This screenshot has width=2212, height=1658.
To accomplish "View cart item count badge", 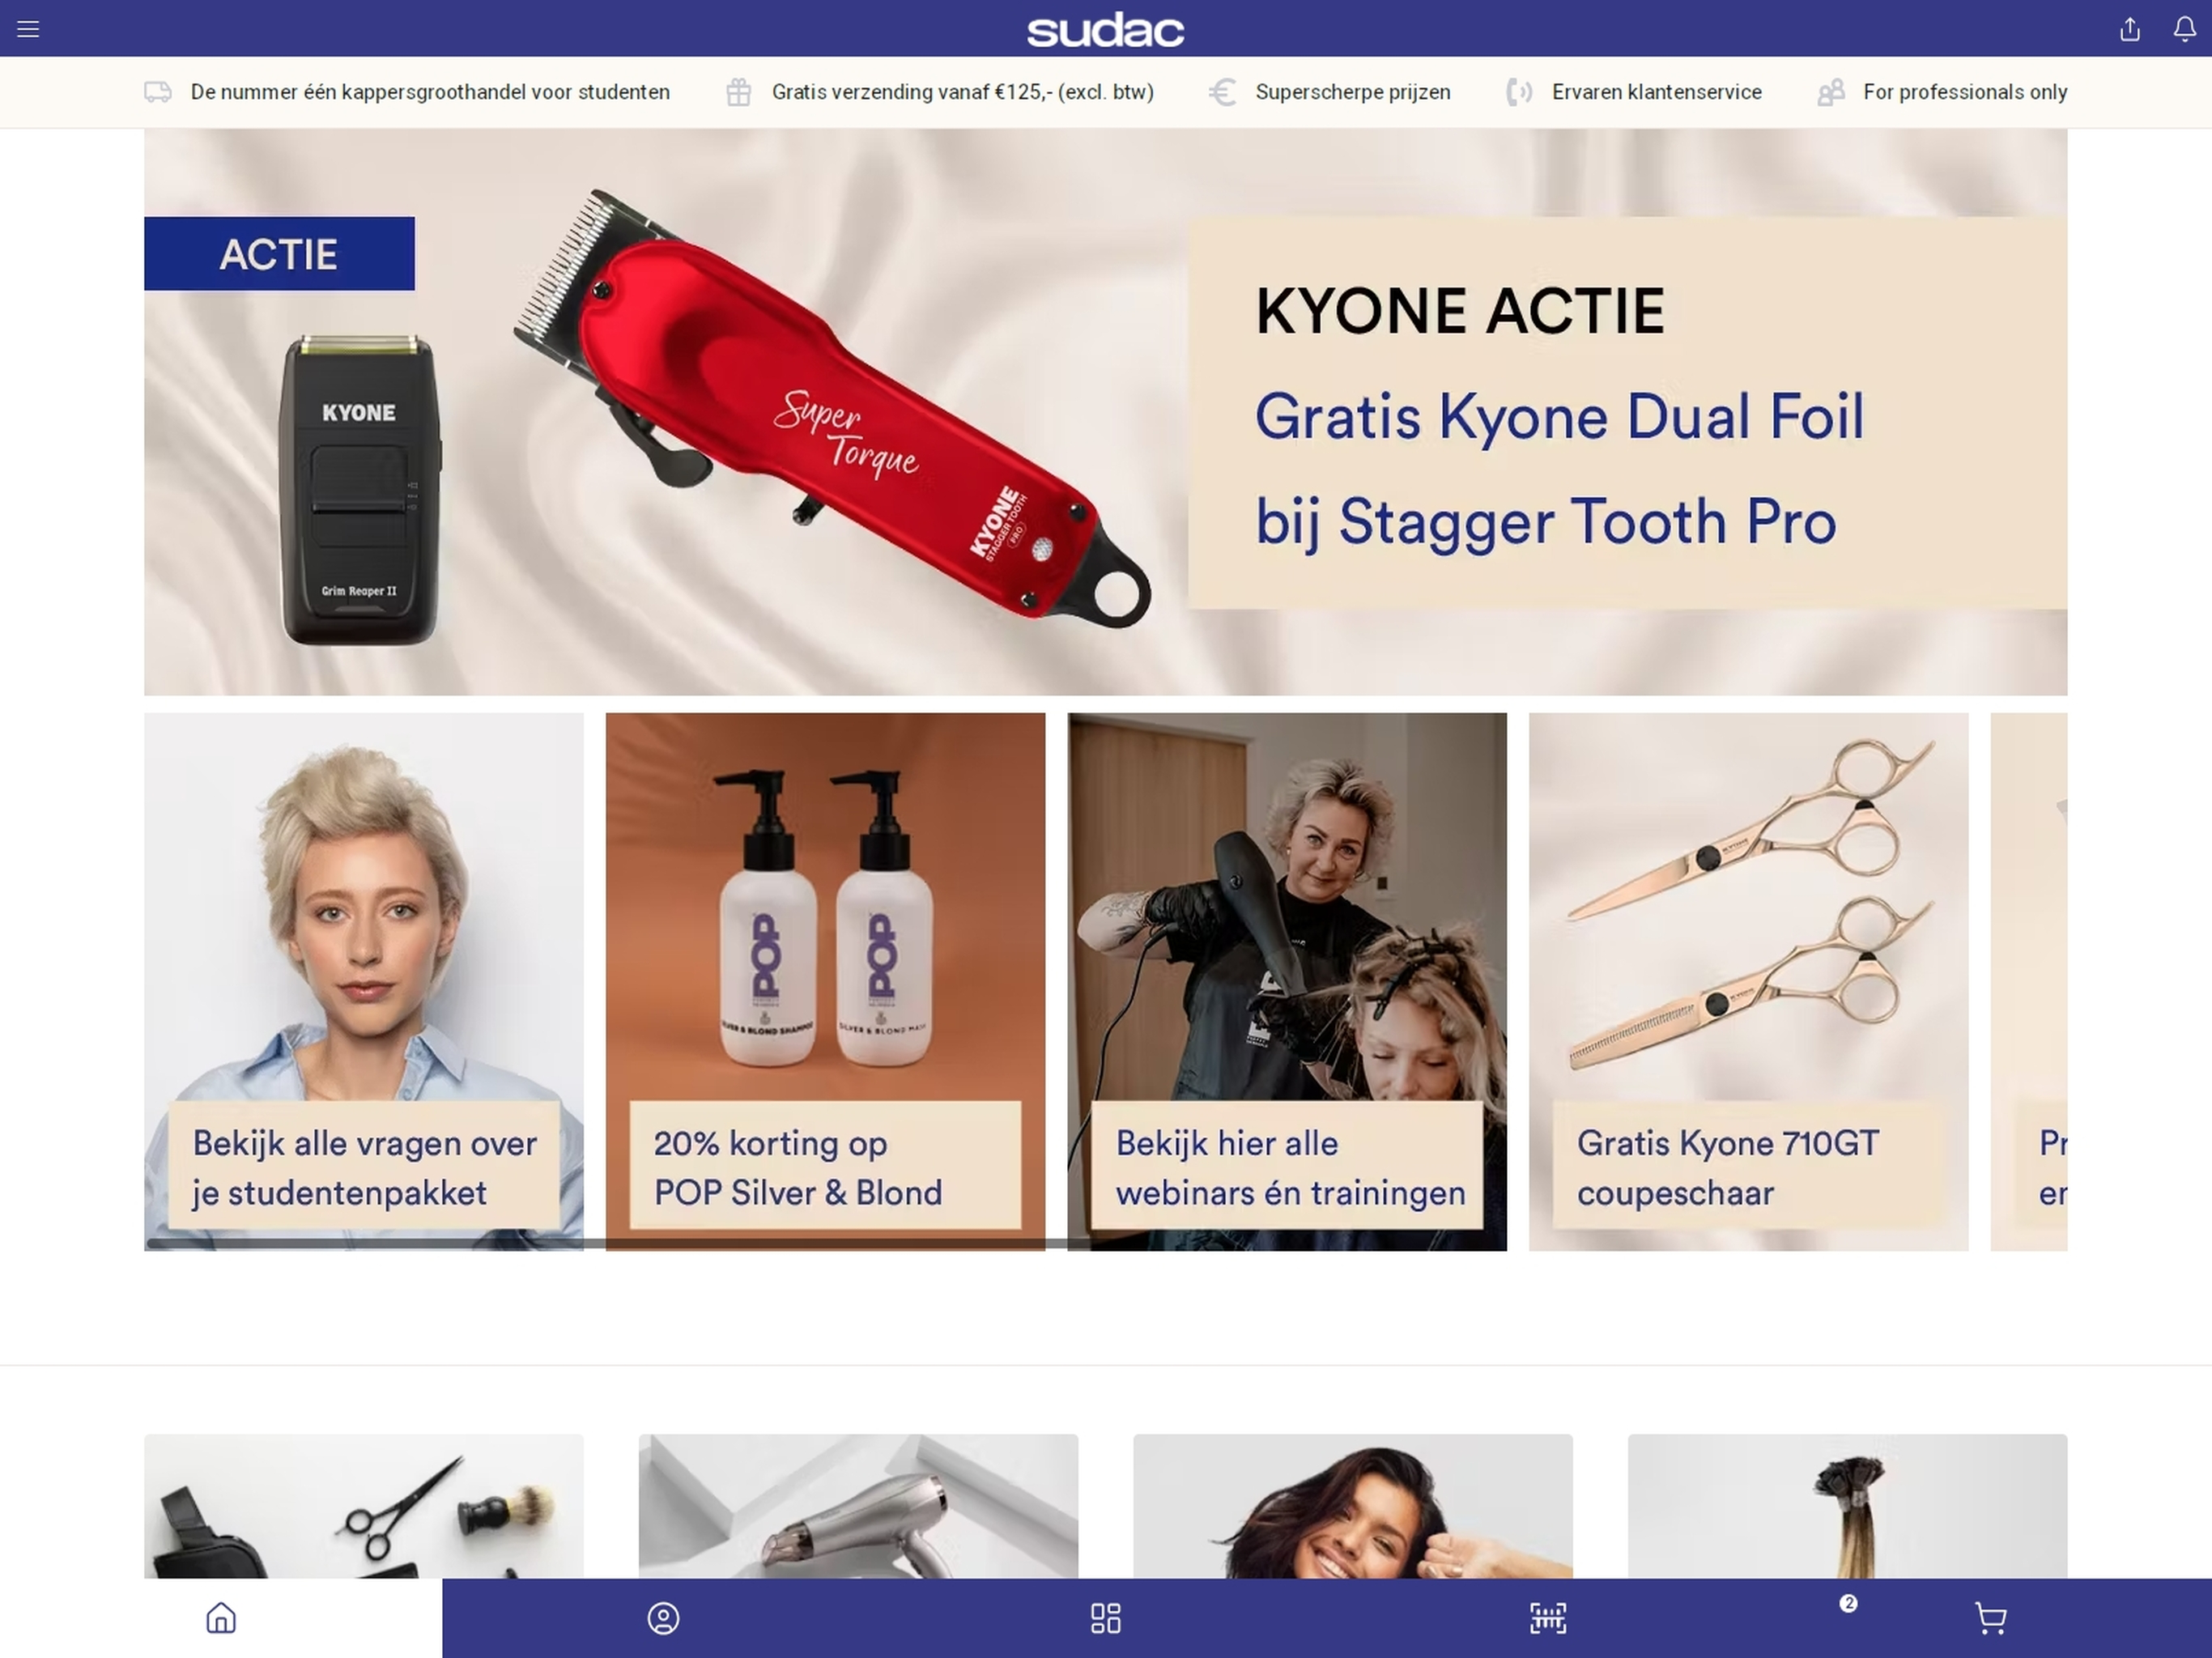I will pyautogui.click(x=1848, y=1603).
